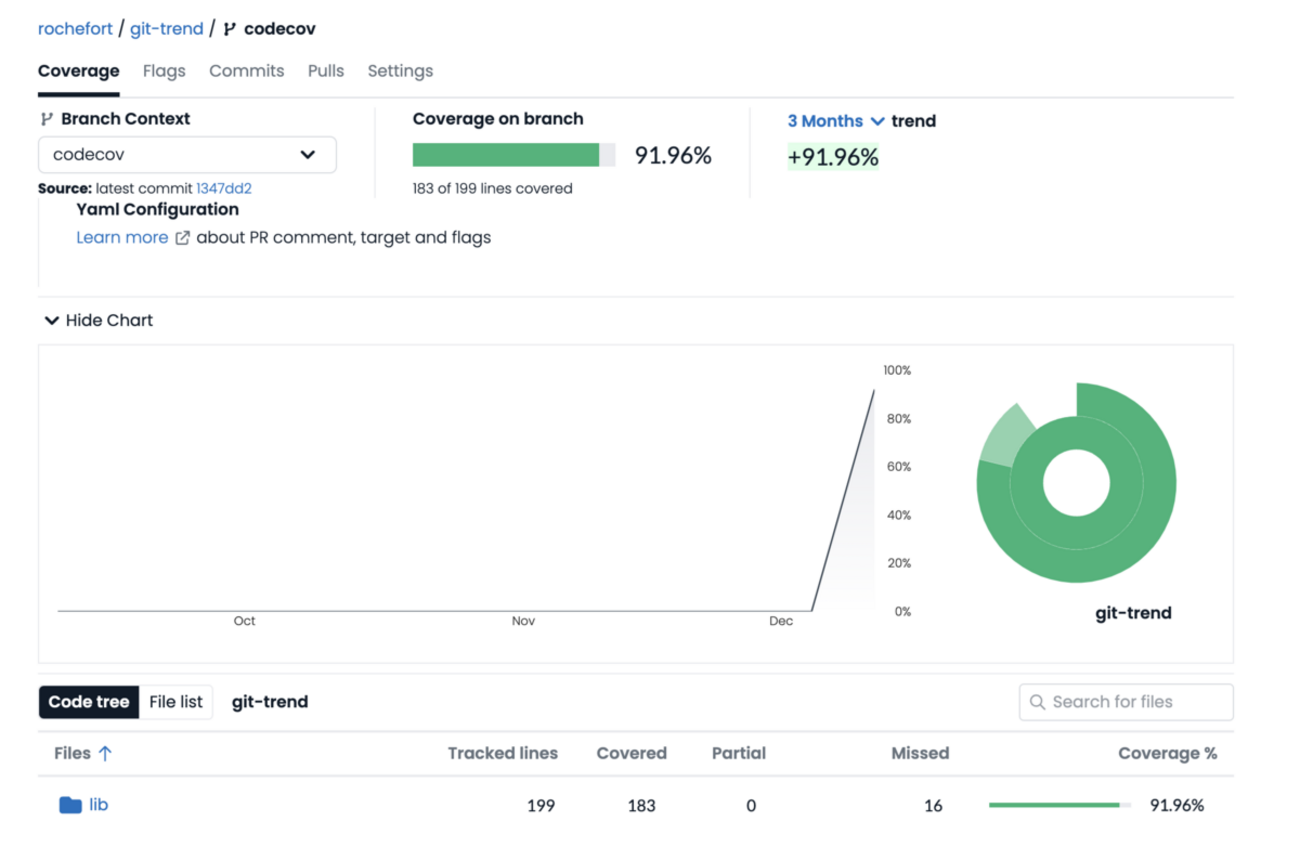Switch to Code tree view

click(89, 702)
